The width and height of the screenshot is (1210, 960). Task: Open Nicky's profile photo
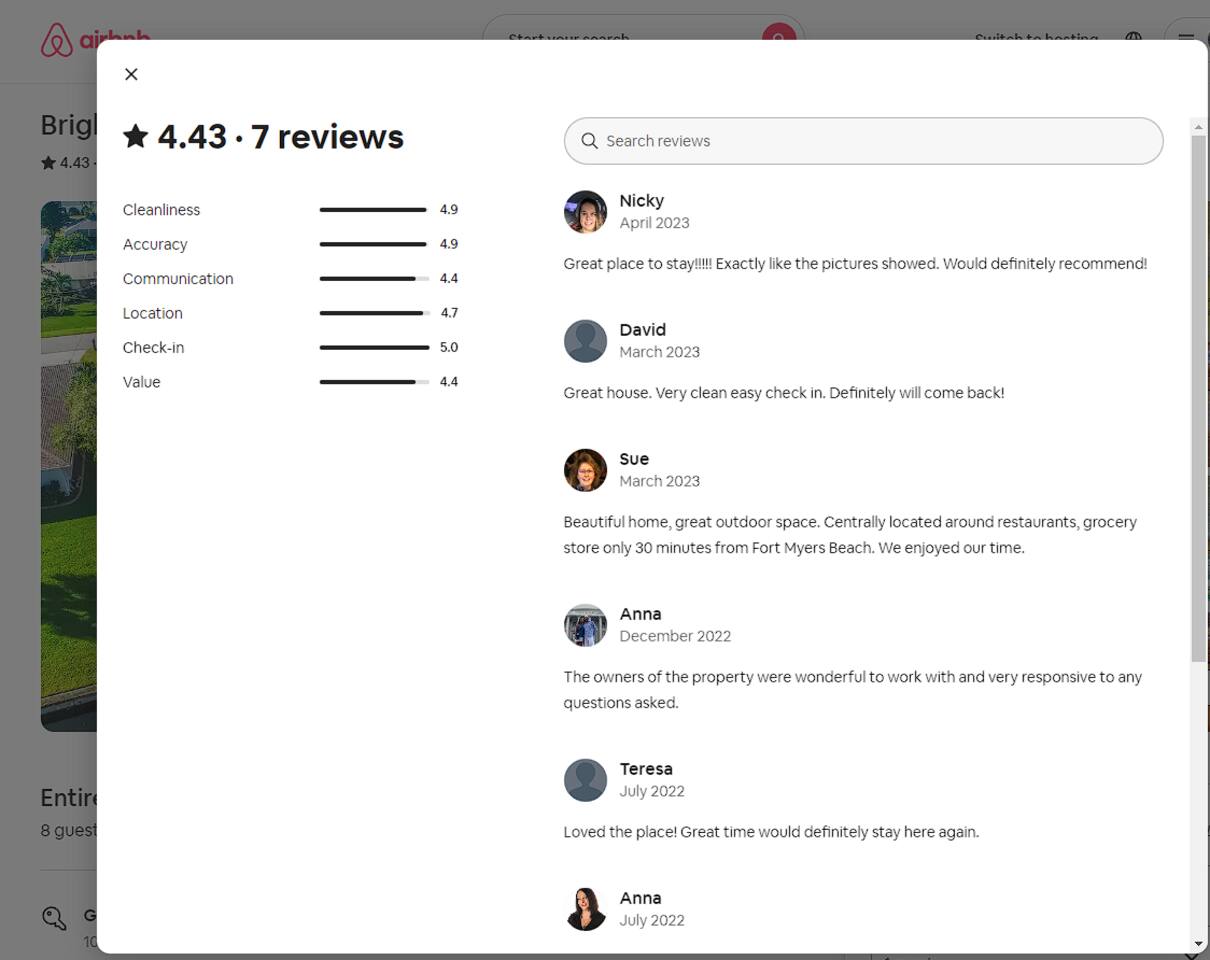point(585,212)
